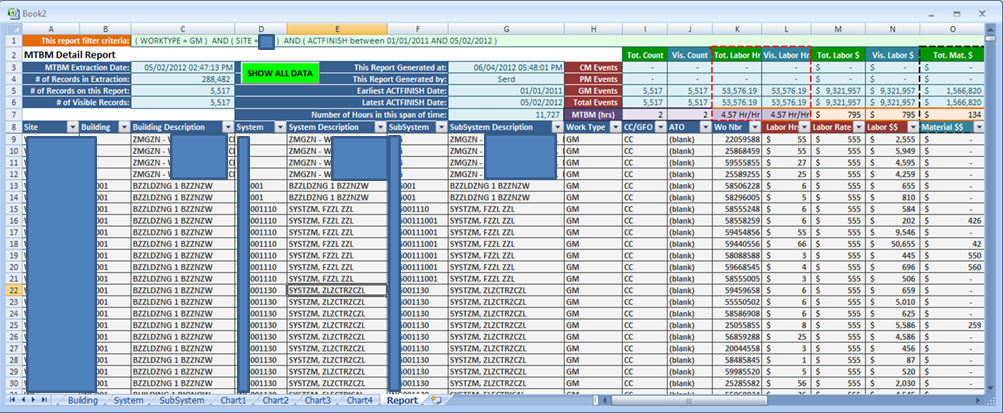Click the extraction date 05/02/2012 02:47:13 PM cell
Image resolution: width=1003 pixels, height=413 pixels.
[182, 67]
